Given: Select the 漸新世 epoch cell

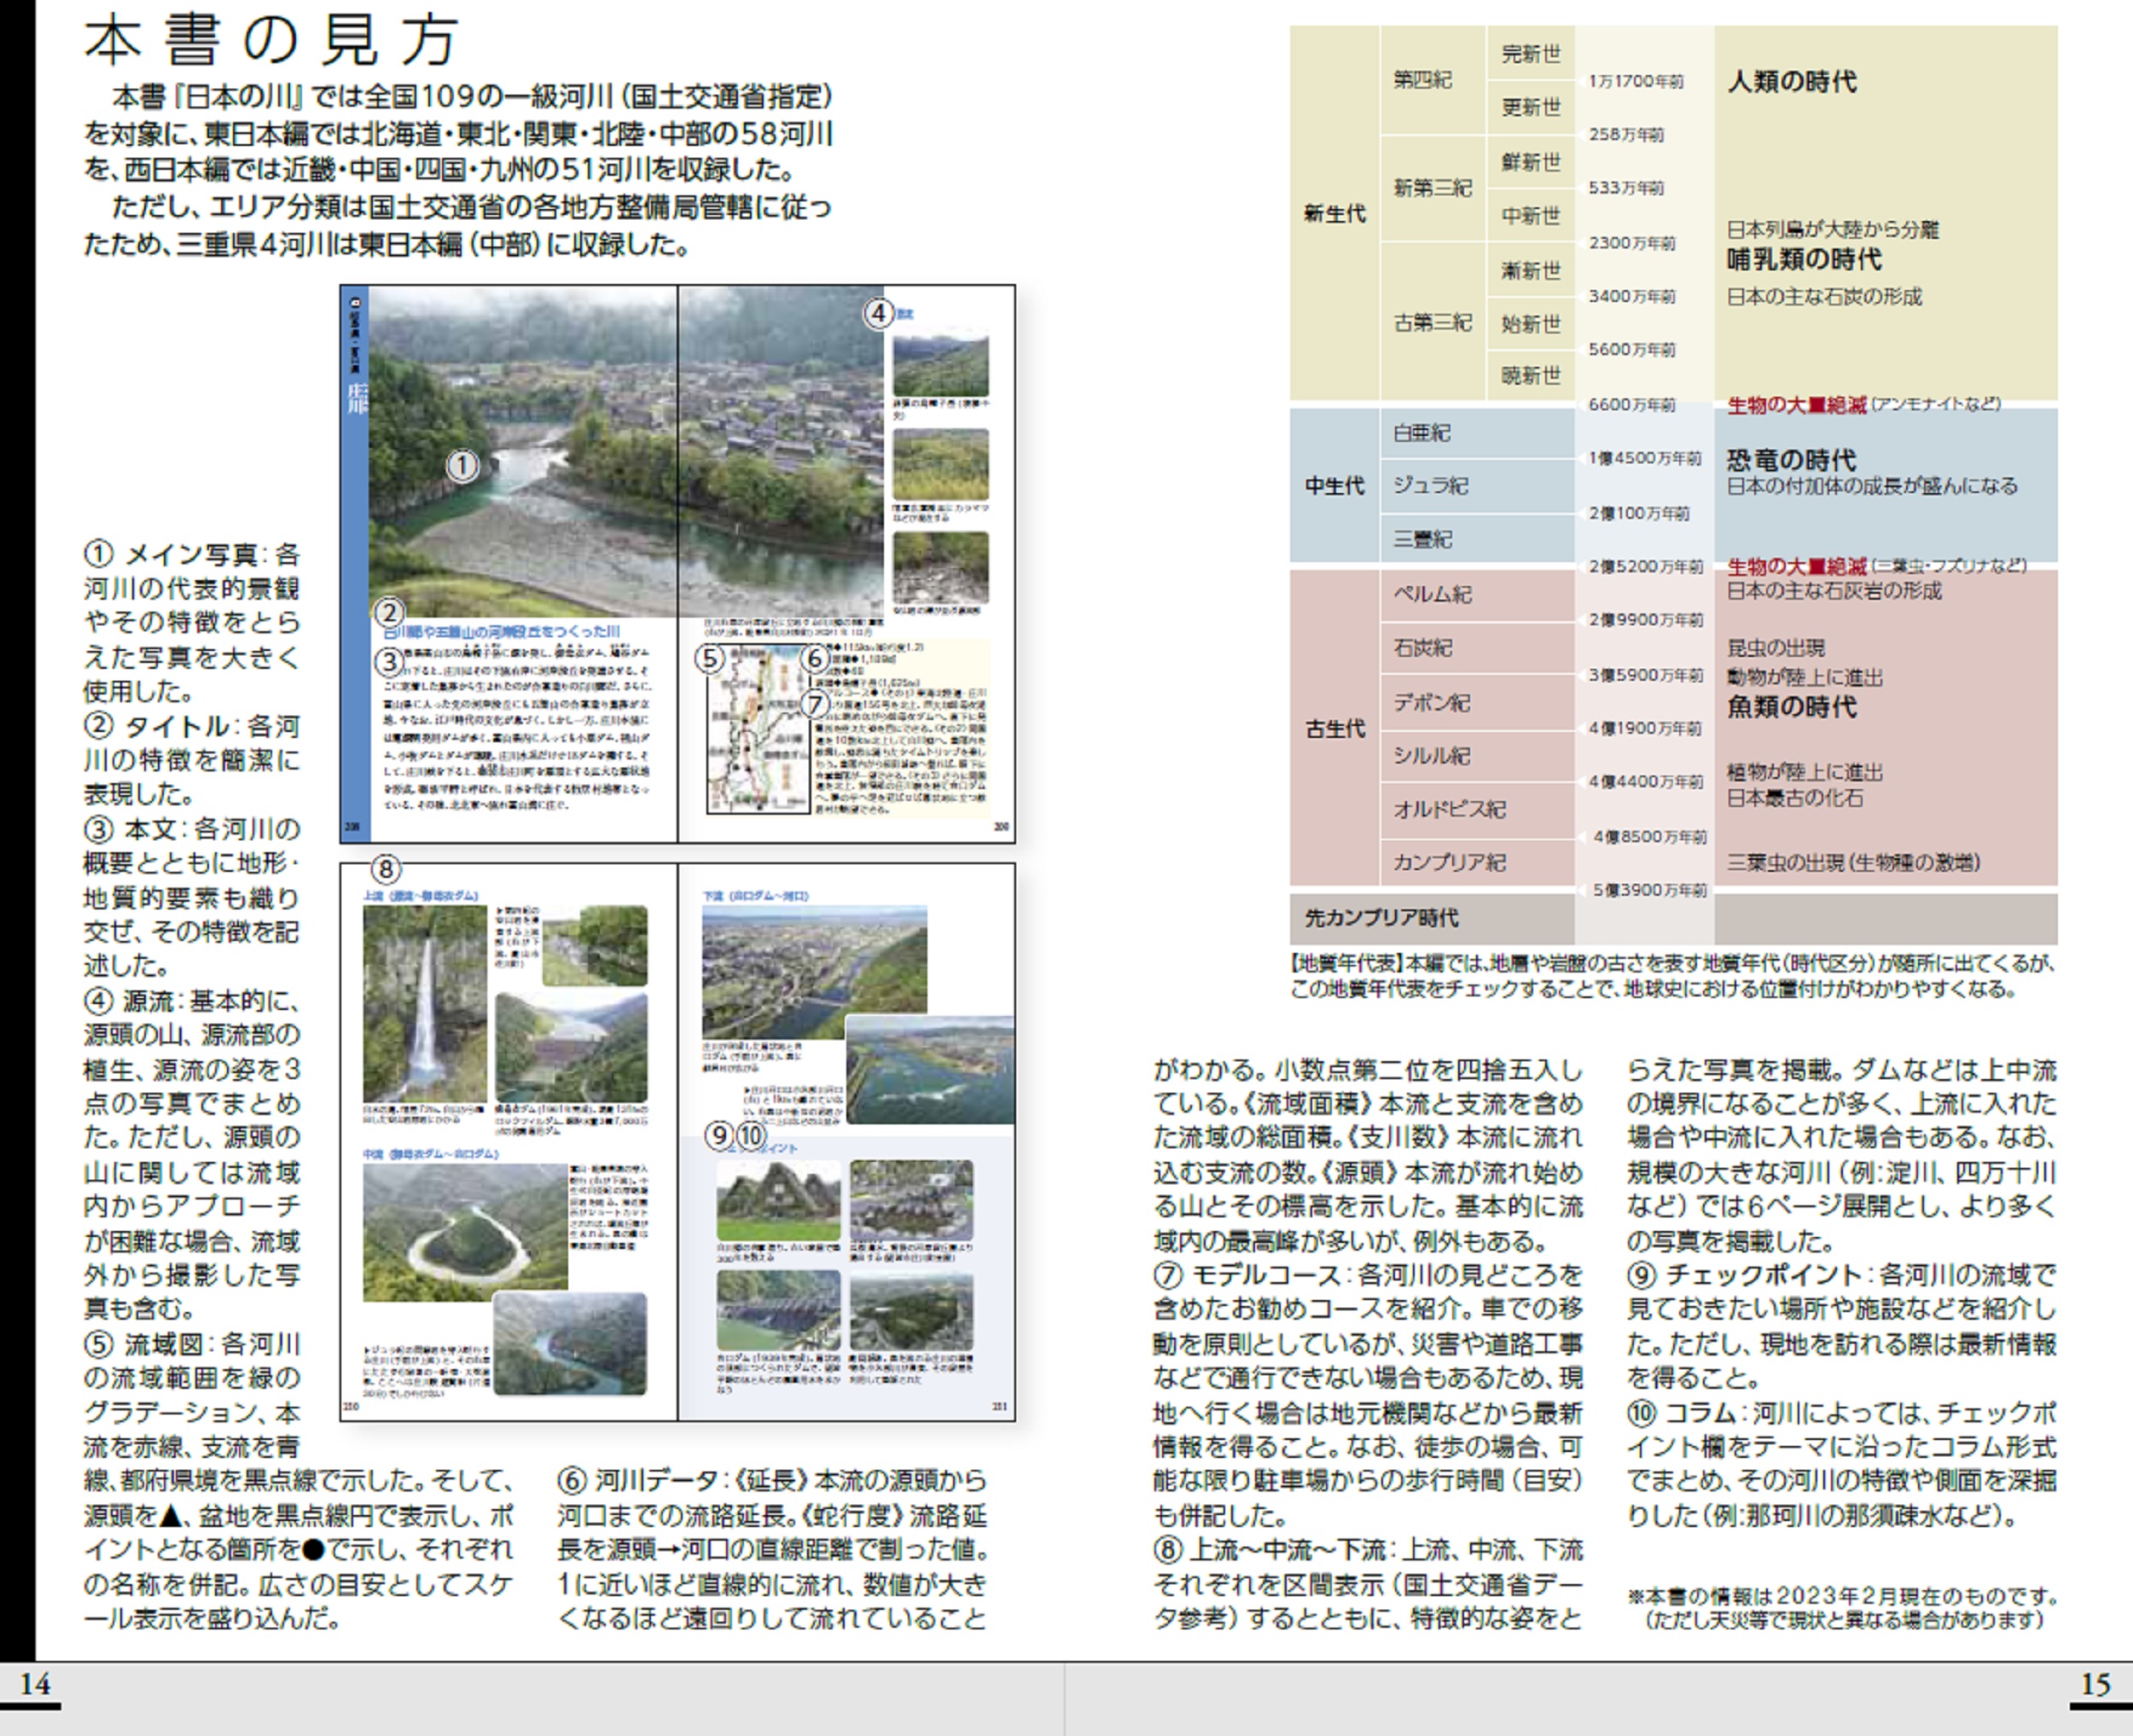Looking at the screenshot, I should pyautogui.click(x=1531, y=270).
